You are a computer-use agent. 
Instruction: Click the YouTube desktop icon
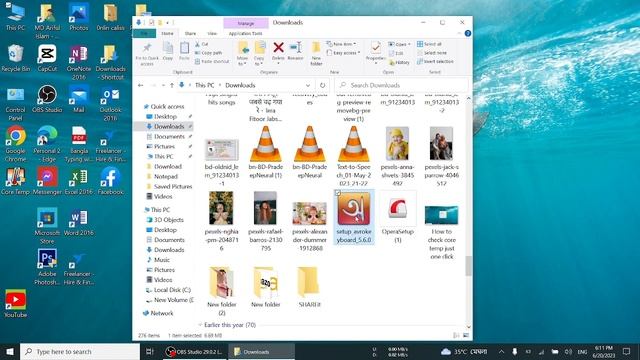pyautogui.click(x=16, y=304)
